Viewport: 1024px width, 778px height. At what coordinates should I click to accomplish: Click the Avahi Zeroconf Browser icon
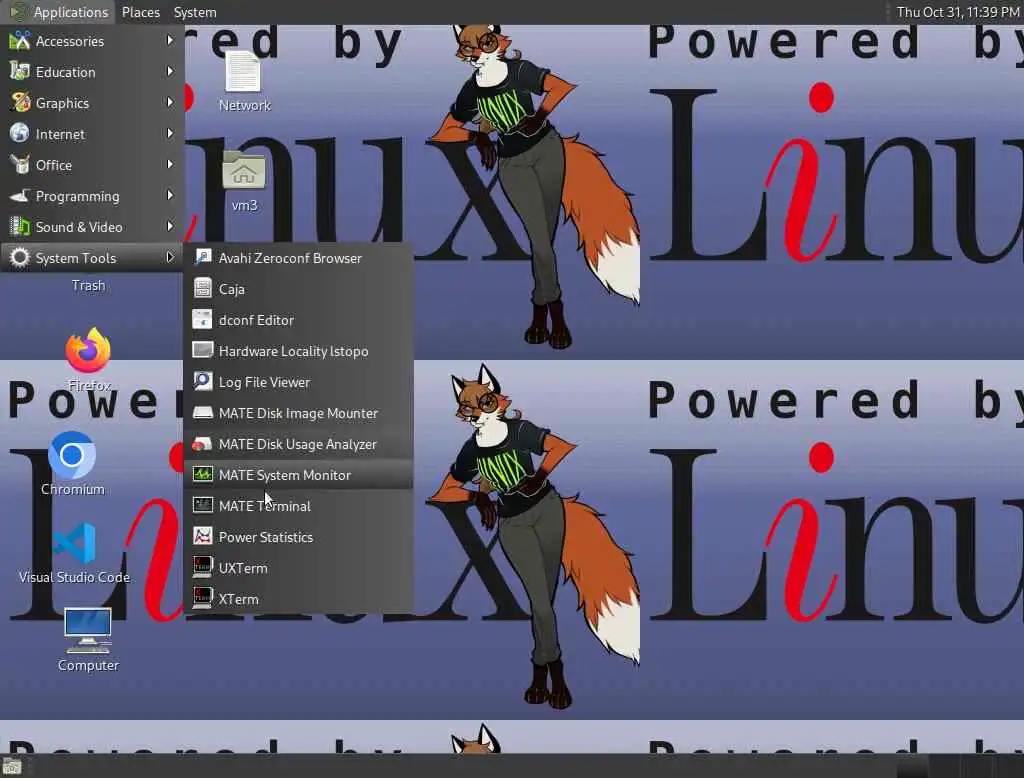point(202,257)
